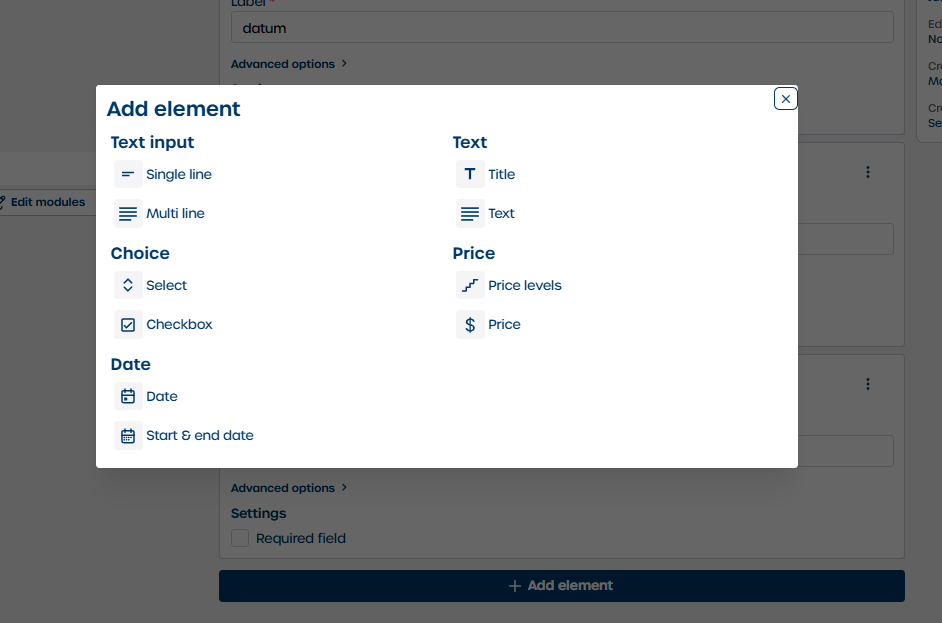This screenshot has height=623, width=942.
Task: Choose the Text paragraph icon
Action: pos(469,213)
